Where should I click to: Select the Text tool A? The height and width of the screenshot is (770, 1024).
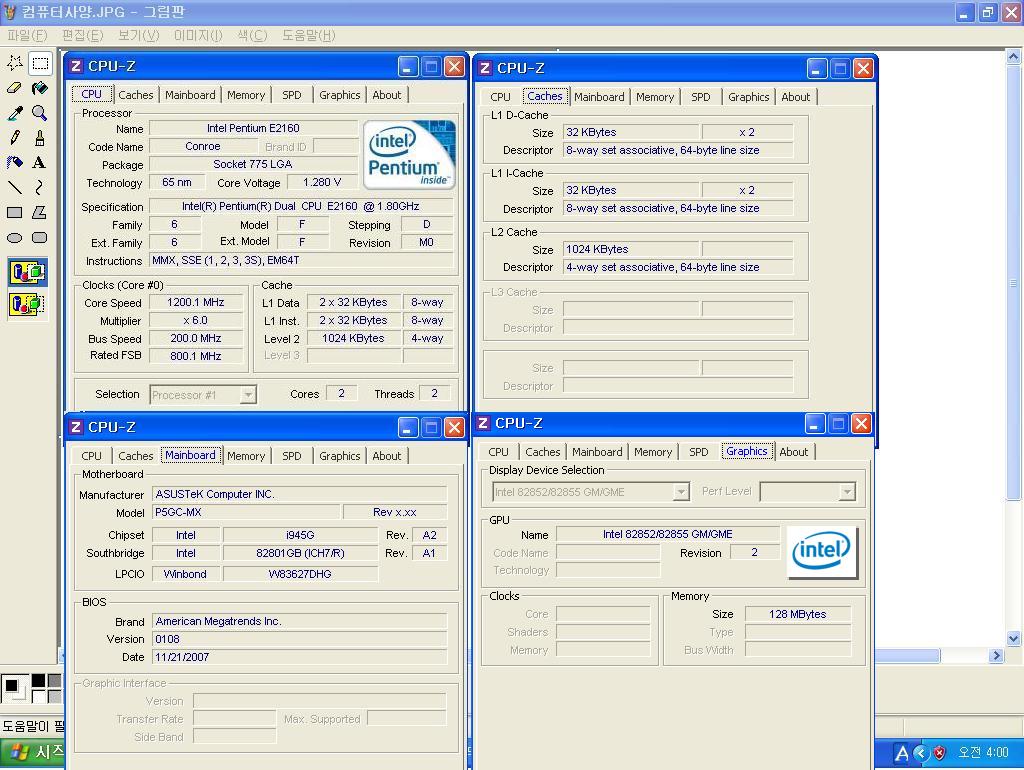pos(40,163)
